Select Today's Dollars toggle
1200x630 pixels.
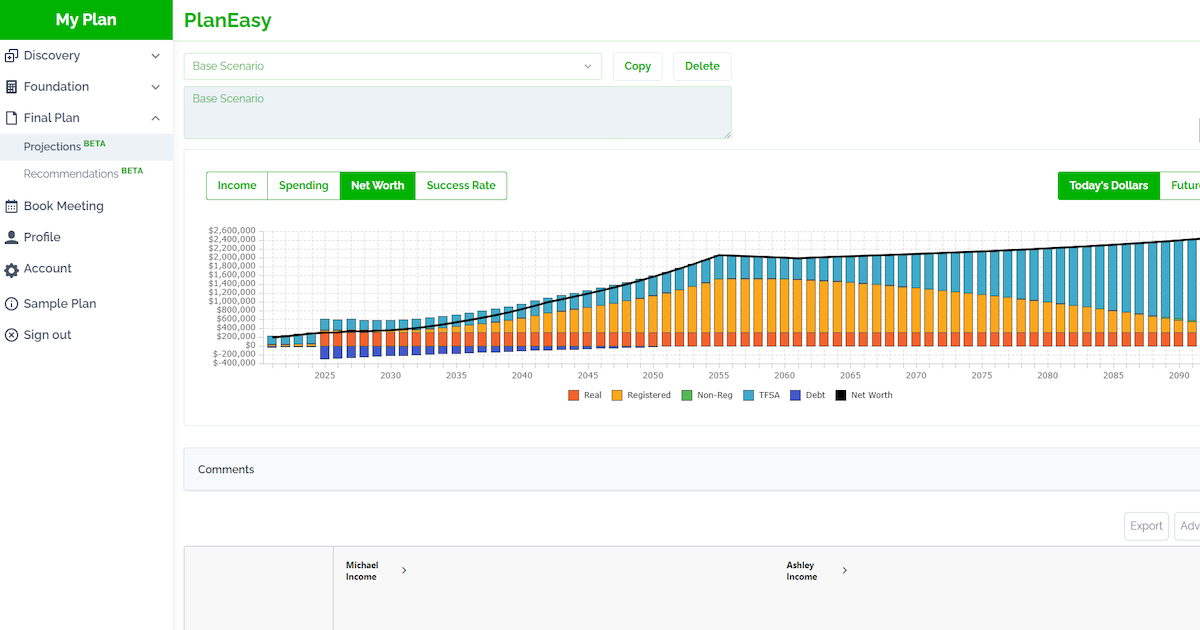pyautogui.click(x=1108, y=186)
